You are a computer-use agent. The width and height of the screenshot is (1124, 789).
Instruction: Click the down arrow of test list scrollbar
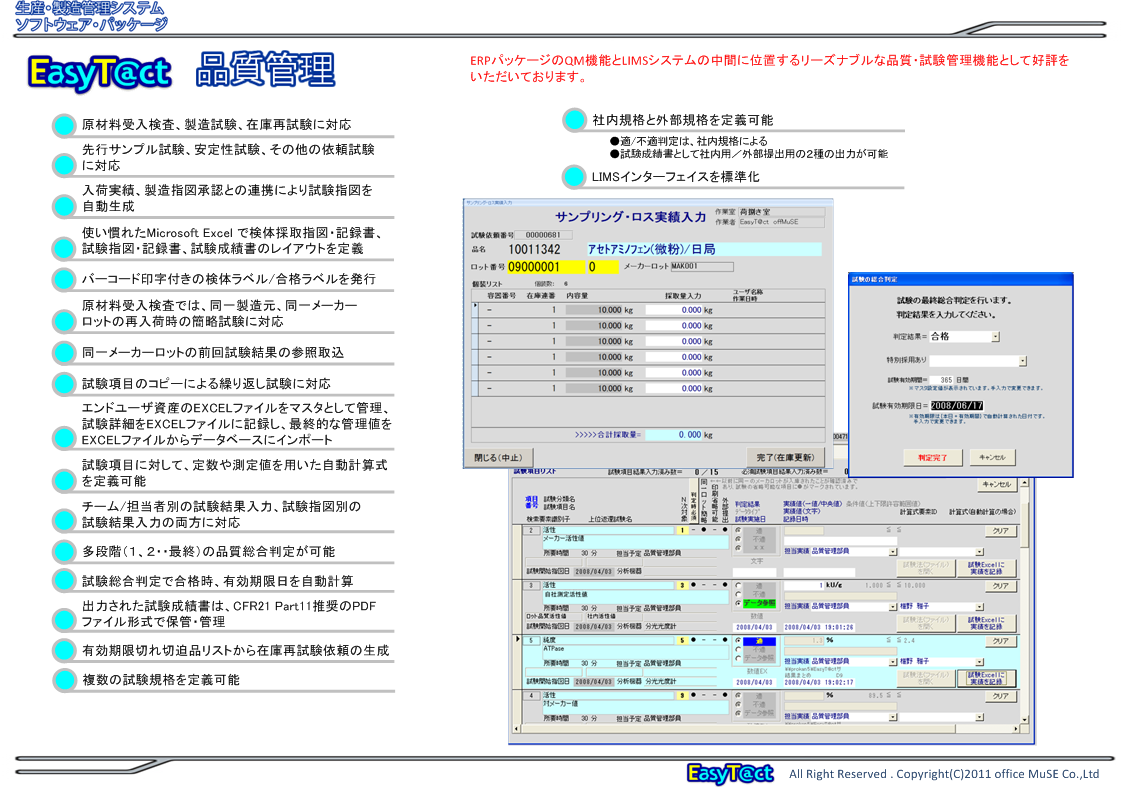(1024, 719)
